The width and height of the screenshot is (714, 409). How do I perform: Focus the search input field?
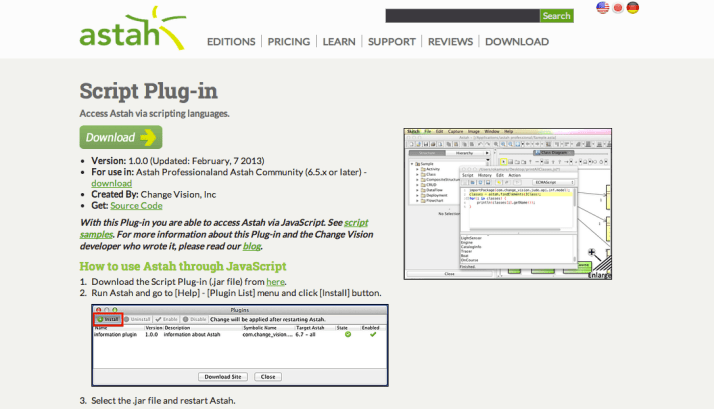[x=462, y=16]
